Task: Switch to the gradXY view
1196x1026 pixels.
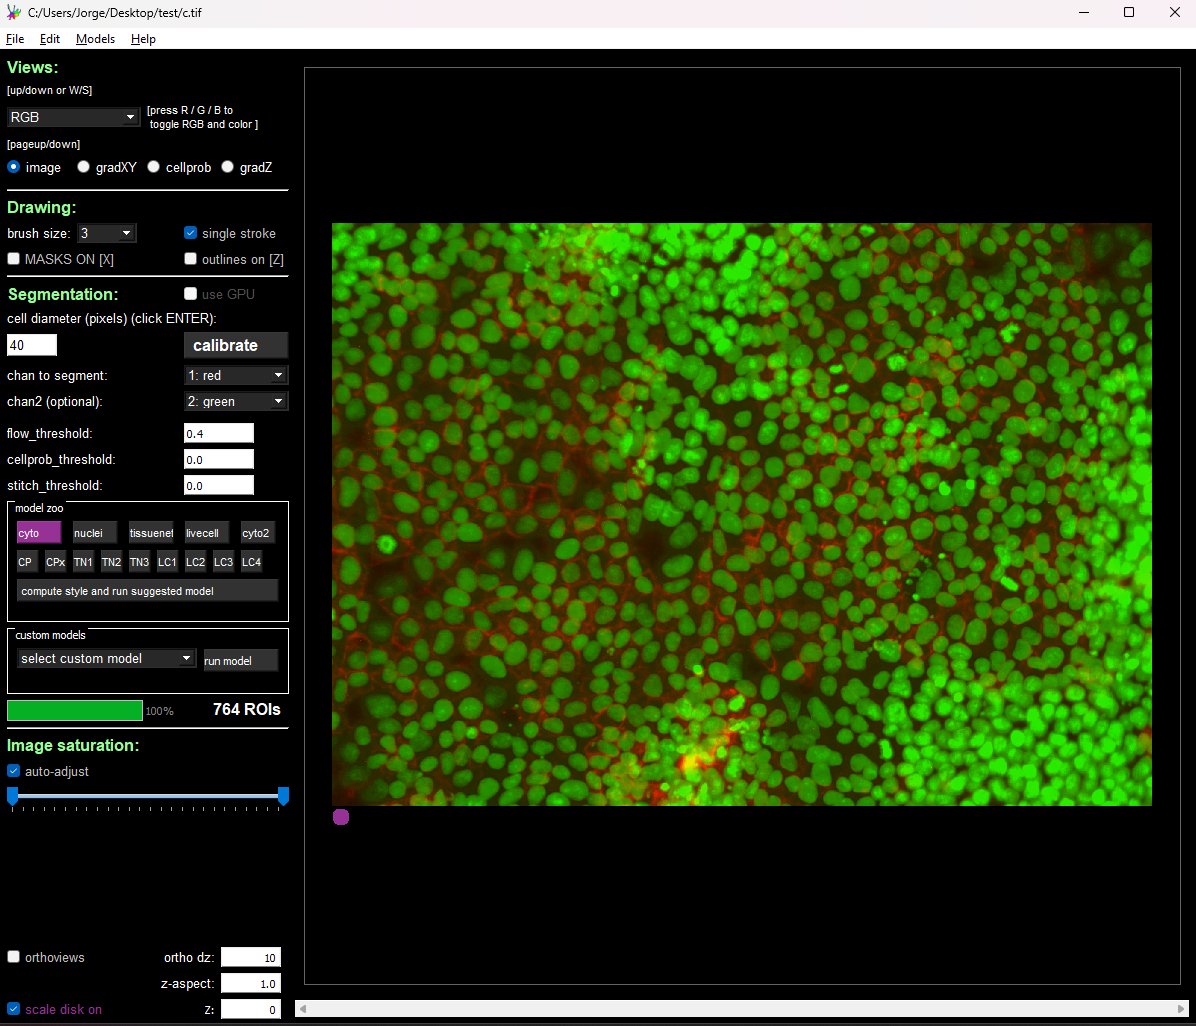Action: [84, 167]
